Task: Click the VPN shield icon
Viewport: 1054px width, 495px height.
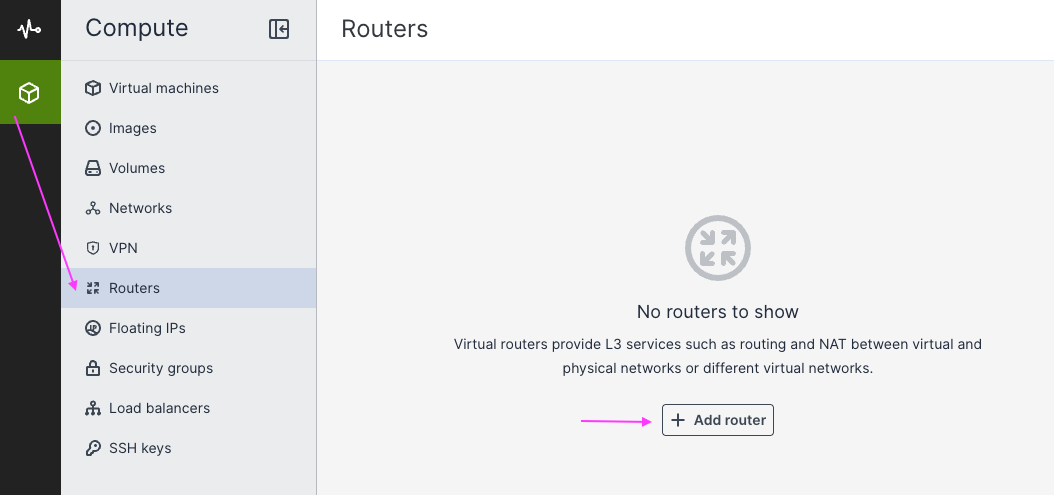Action: click(93, 248)
